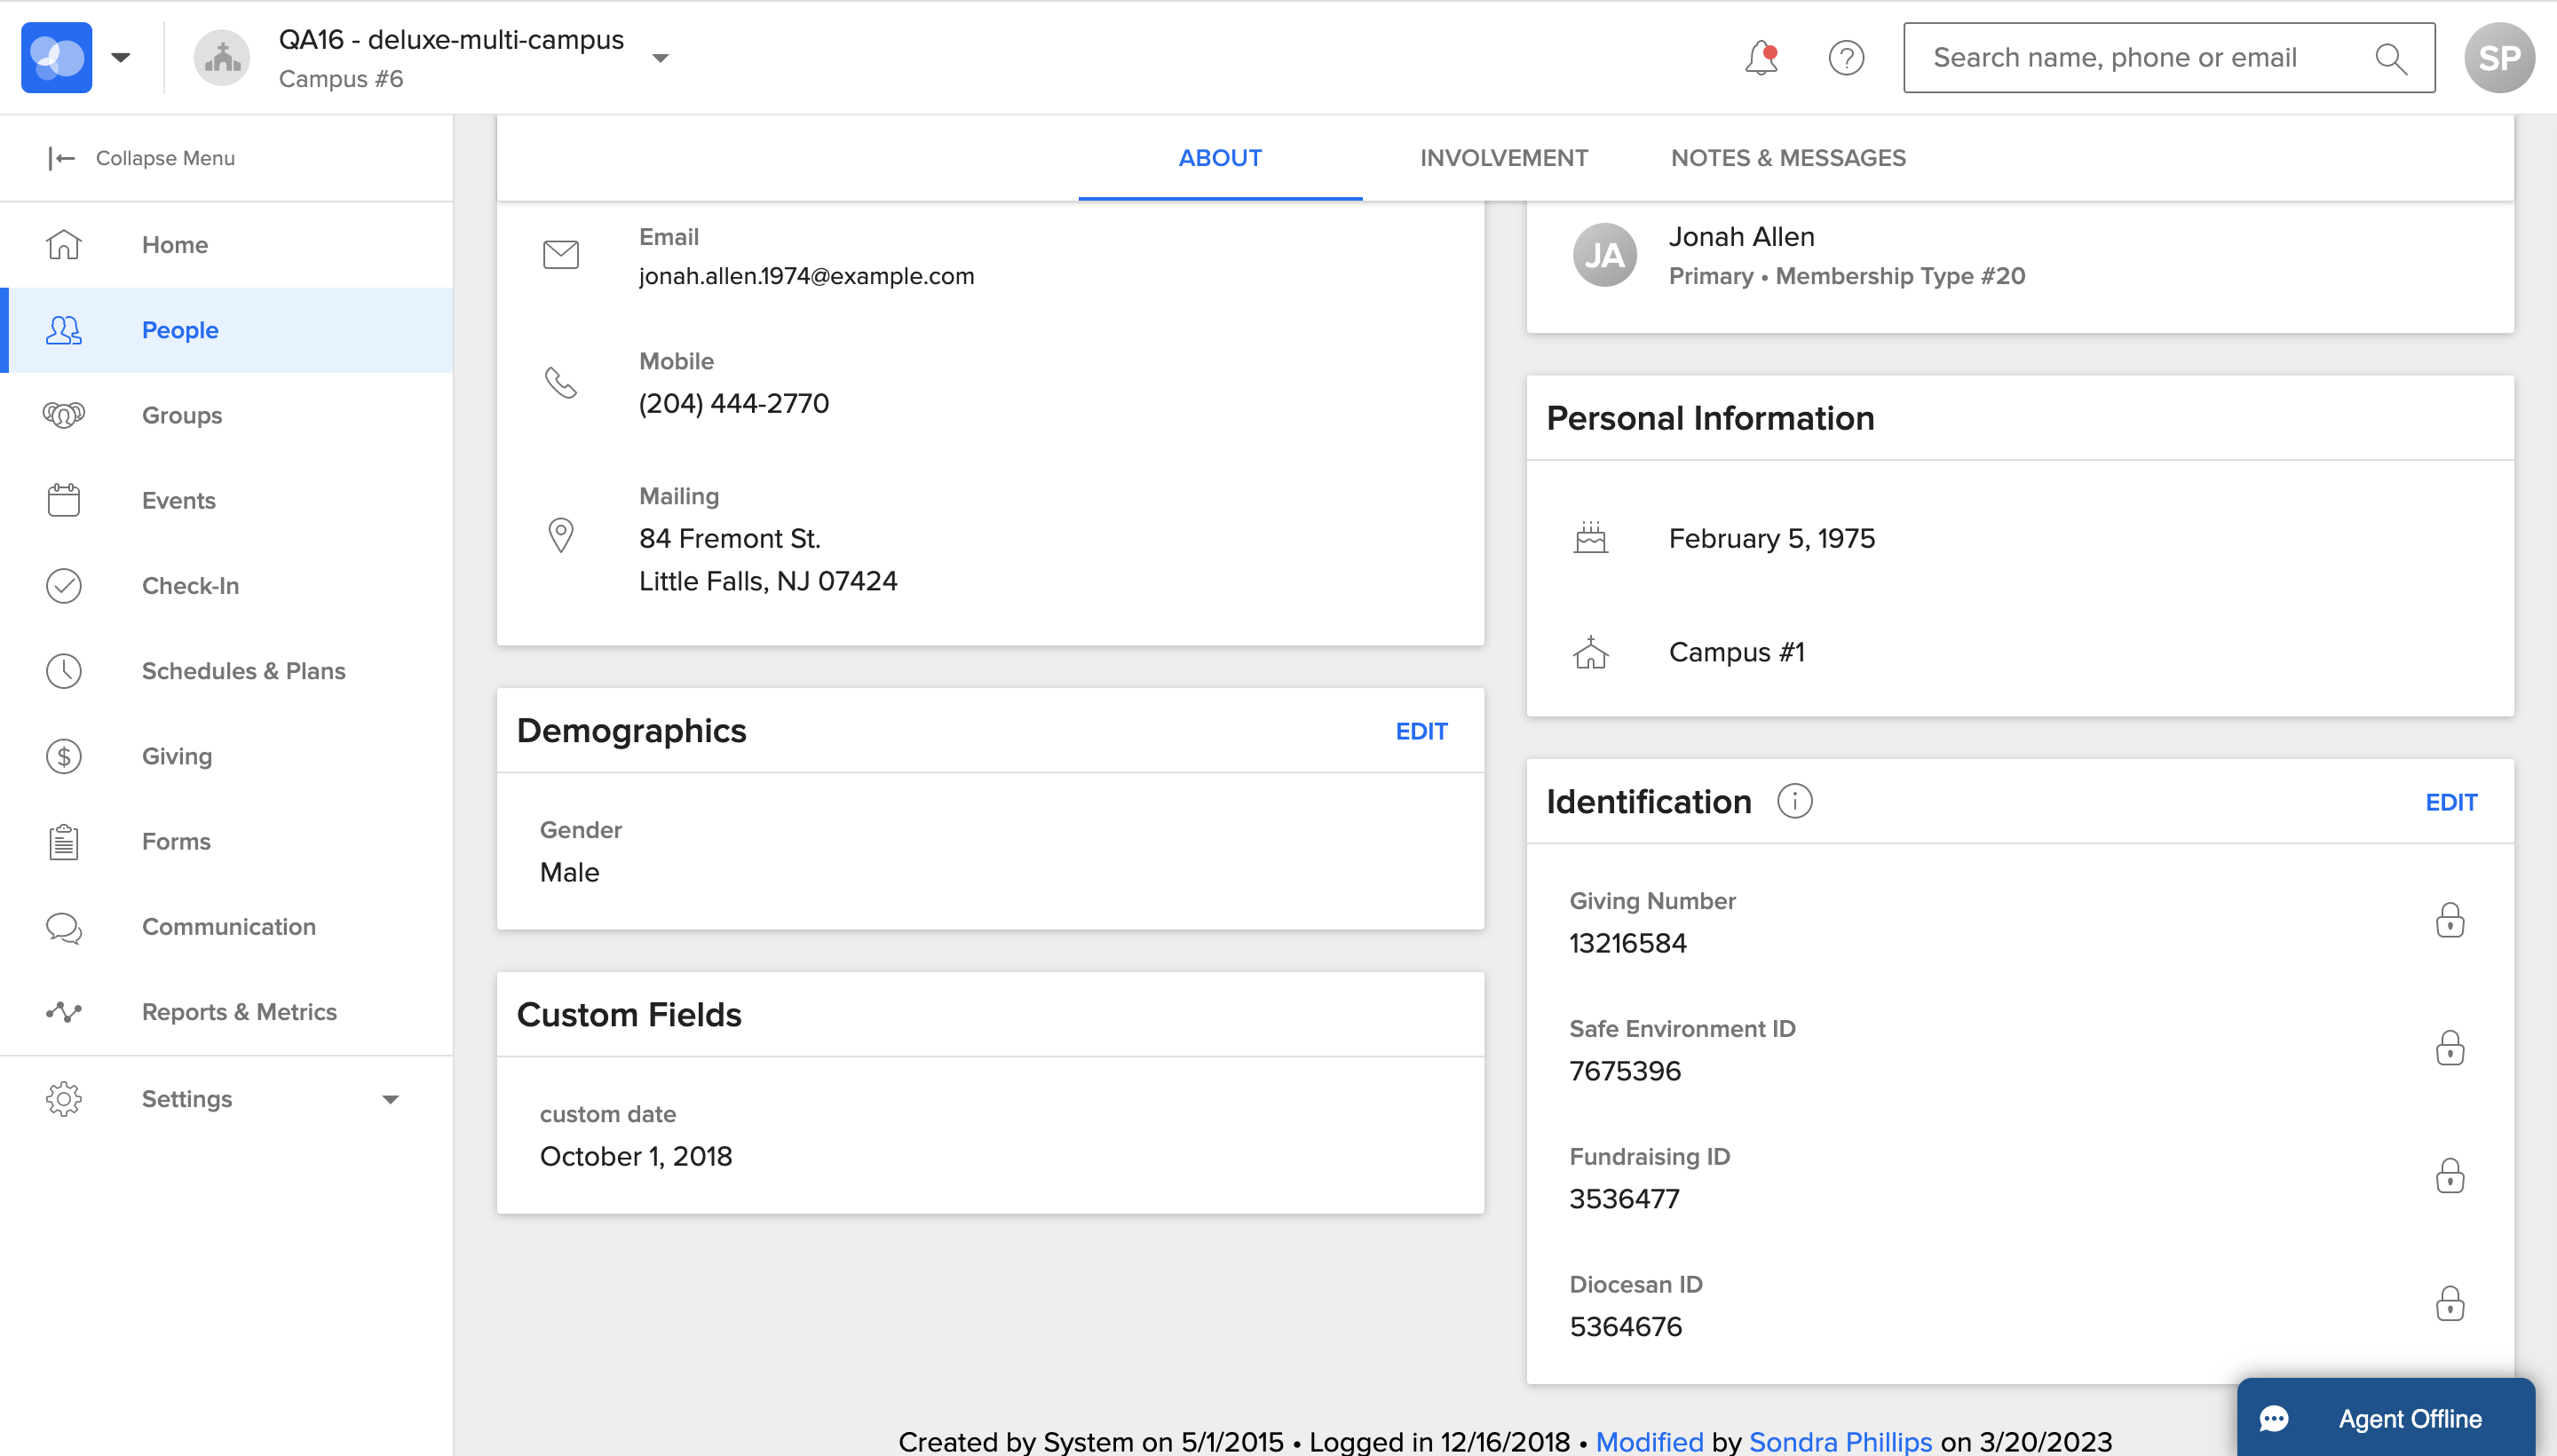
Task: Switch to the Involvement tab
Action: pyautogui.click(x=1503, y=157)
